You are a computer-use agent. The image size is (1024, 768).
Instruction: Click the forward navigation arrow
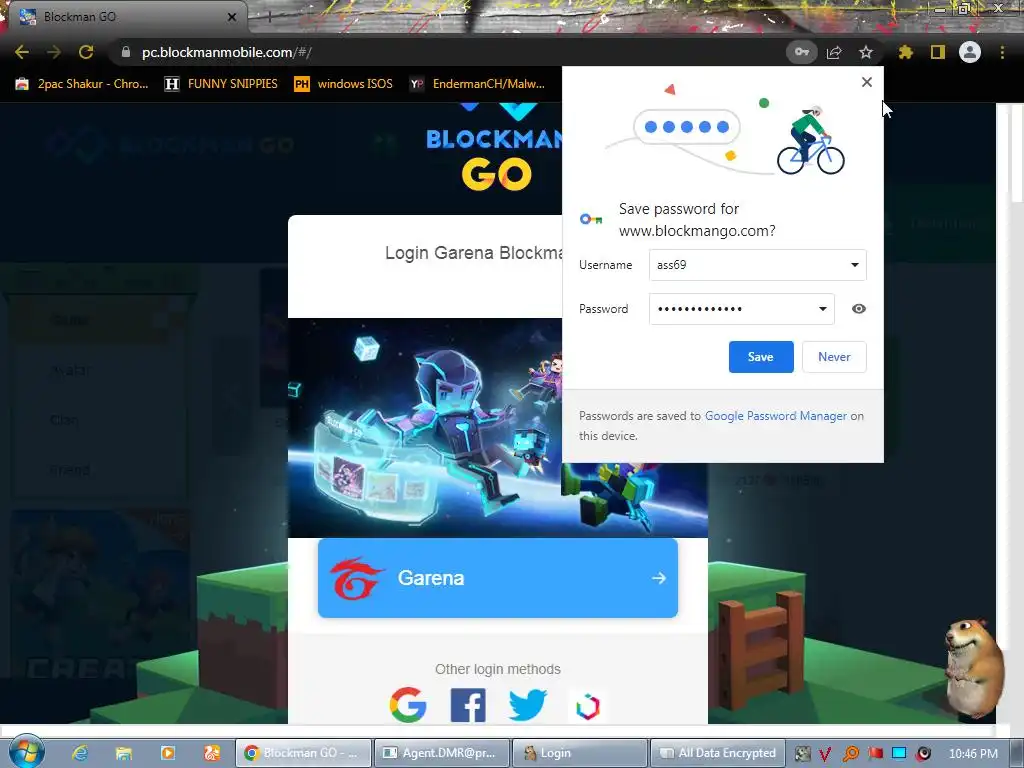click(x=54, y=52)
